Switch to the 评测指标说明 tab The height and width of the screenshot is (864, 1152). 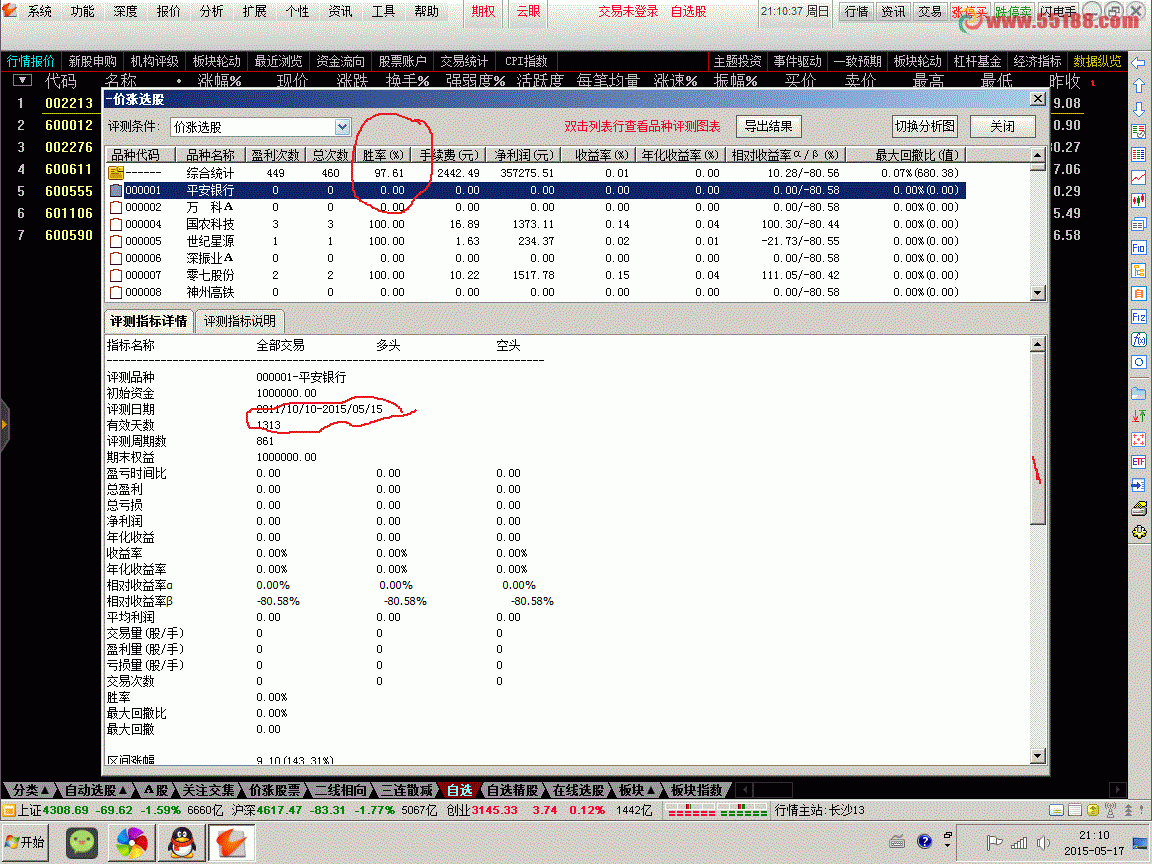(x=240, y=322)
